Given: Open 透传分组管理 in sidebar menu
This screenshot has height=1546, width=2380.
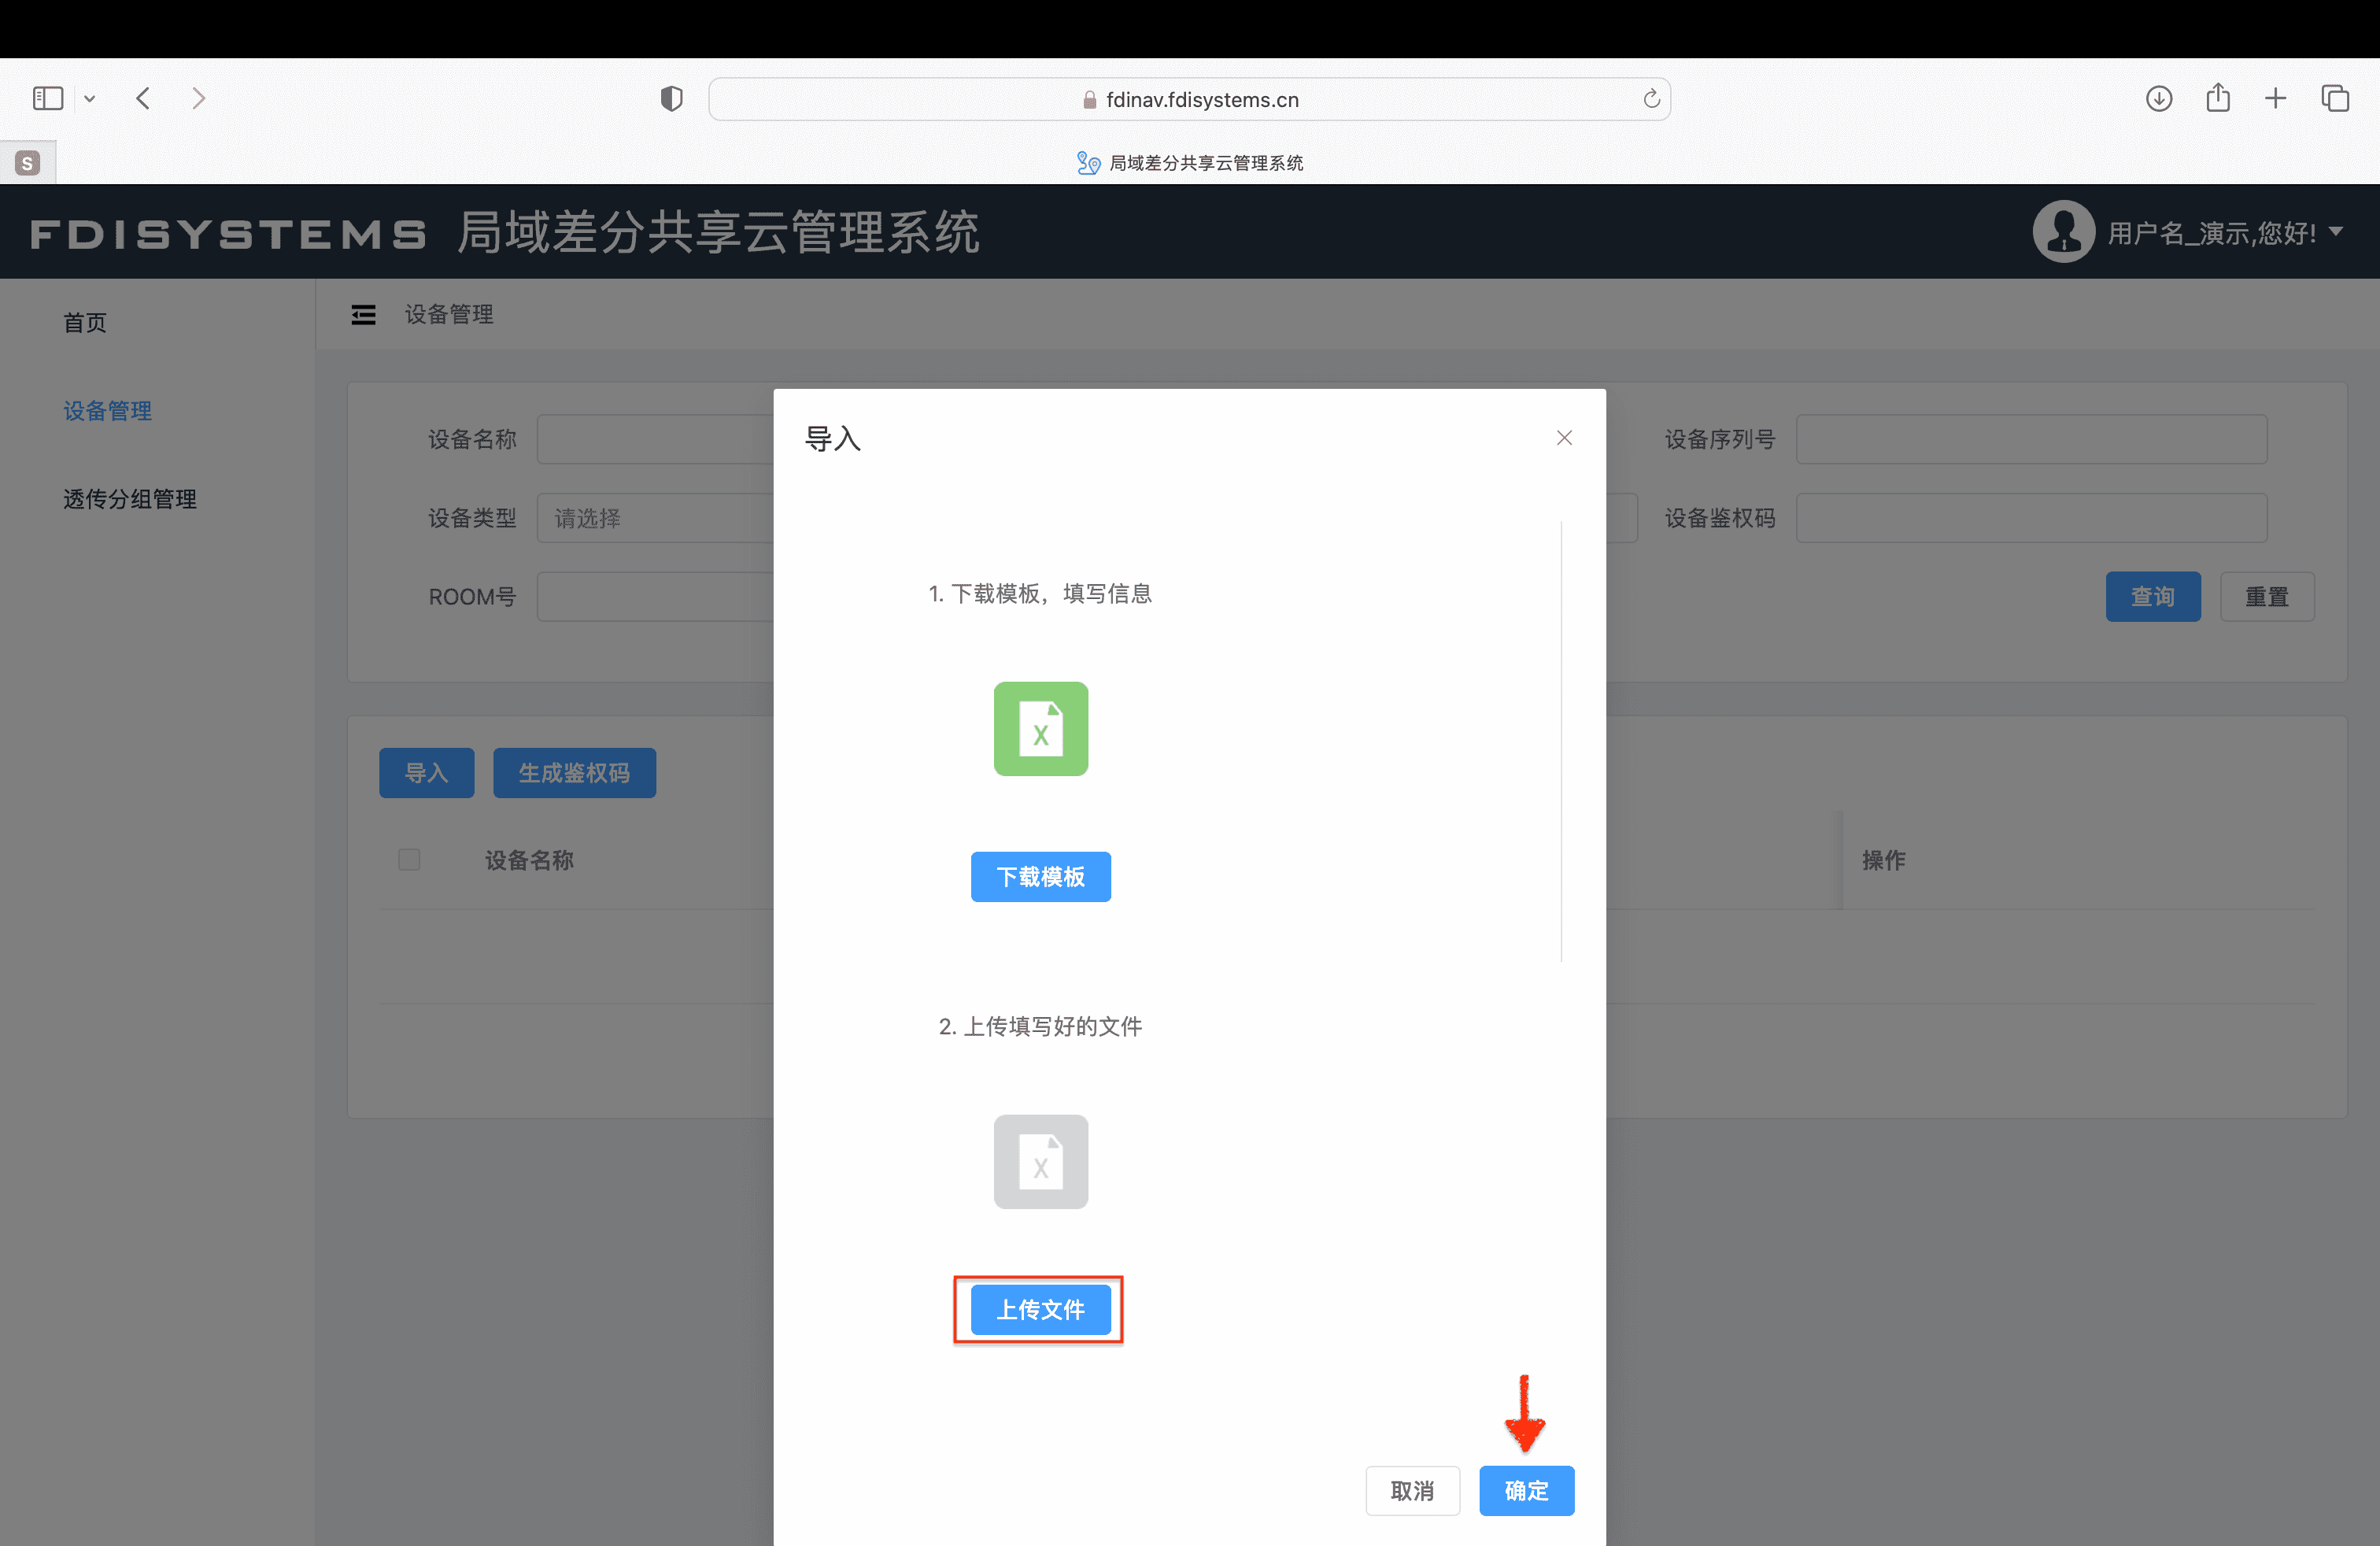Looking at the screenshot, I should click(130, 499).
